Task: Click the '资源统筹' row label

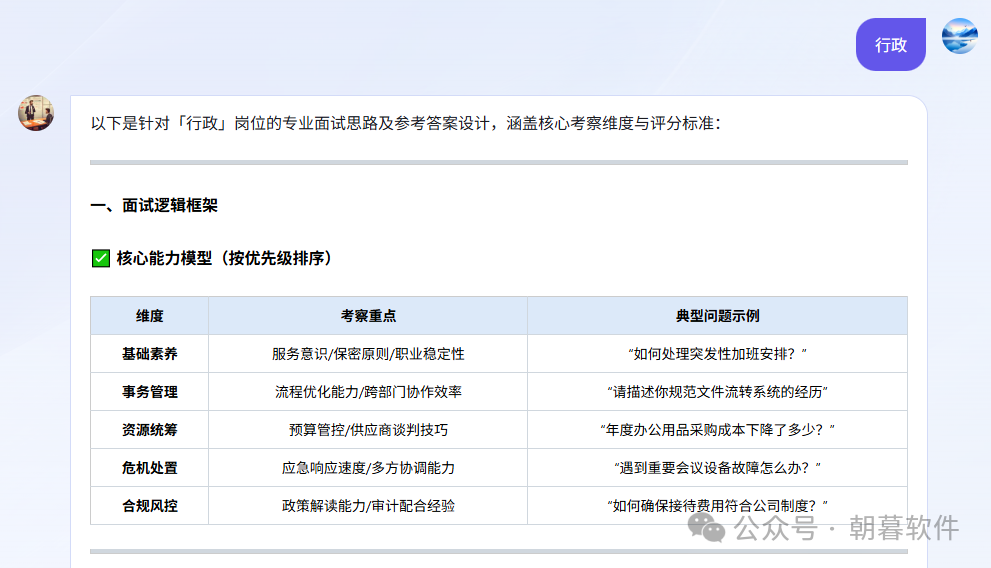Action: pyautogui.click(x=150, y=430)
